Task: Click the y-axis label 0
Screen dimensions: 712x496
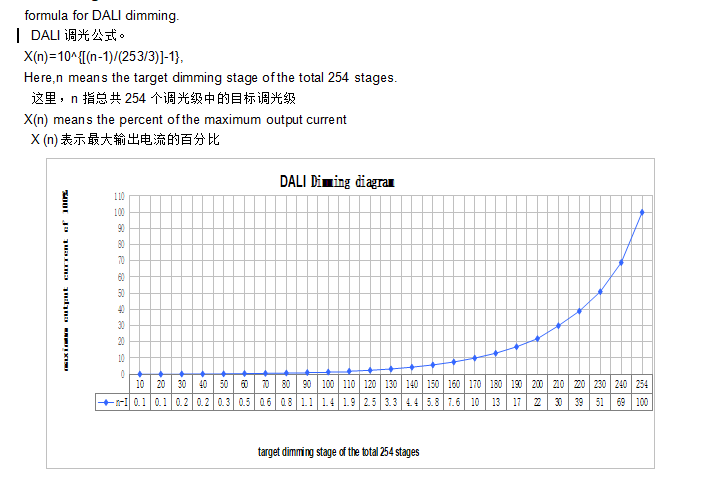Action: 123,374
